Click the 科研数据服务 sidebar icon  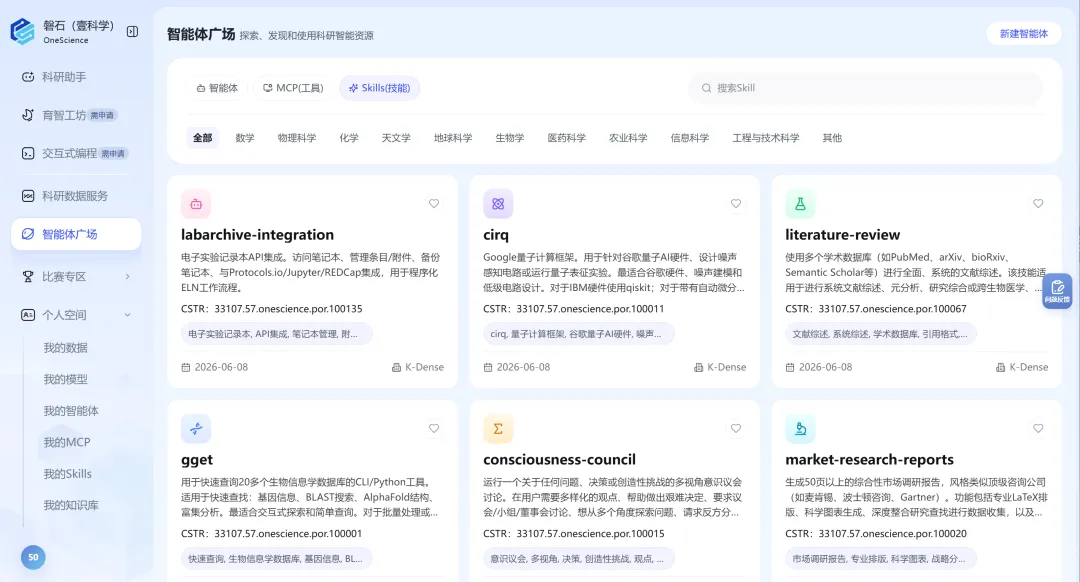pos(28,196)
